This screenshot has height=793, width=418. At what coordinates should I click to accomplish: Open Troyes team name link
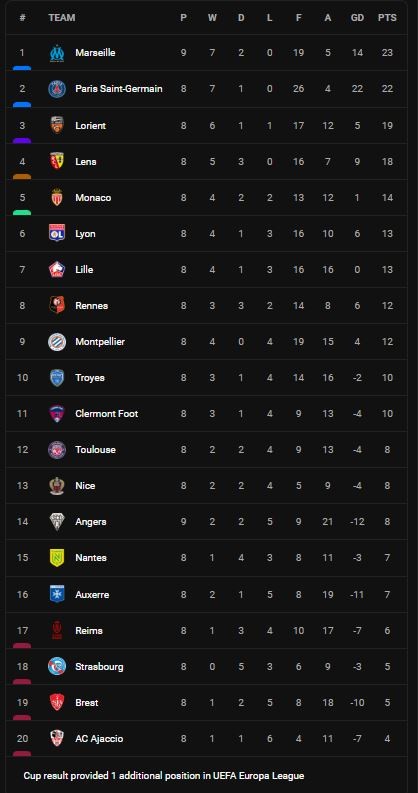90,378
